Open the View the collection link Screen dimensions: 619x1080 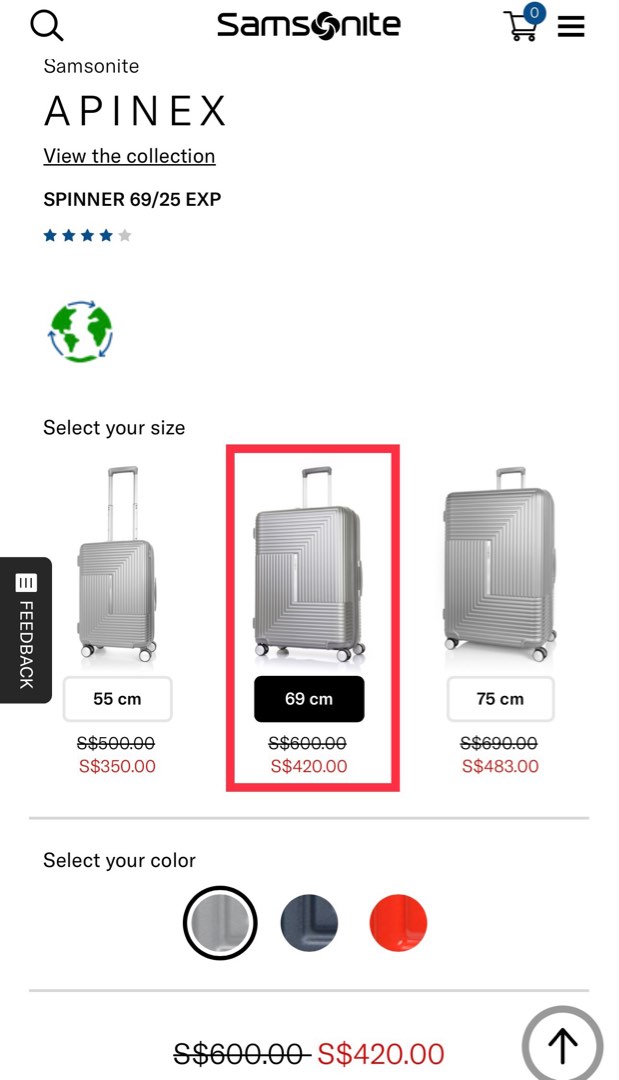click(x=129, y=156)
